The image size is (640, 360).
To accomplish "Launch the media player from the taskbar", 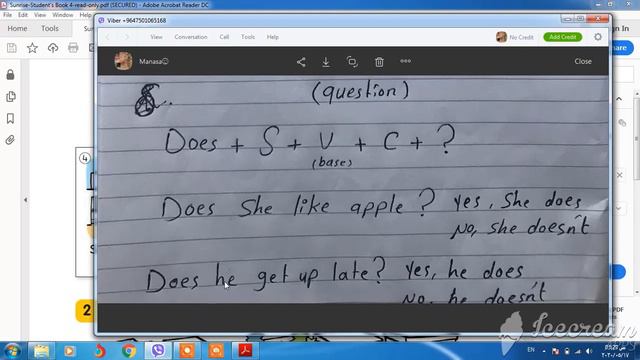I will point(69,351).
